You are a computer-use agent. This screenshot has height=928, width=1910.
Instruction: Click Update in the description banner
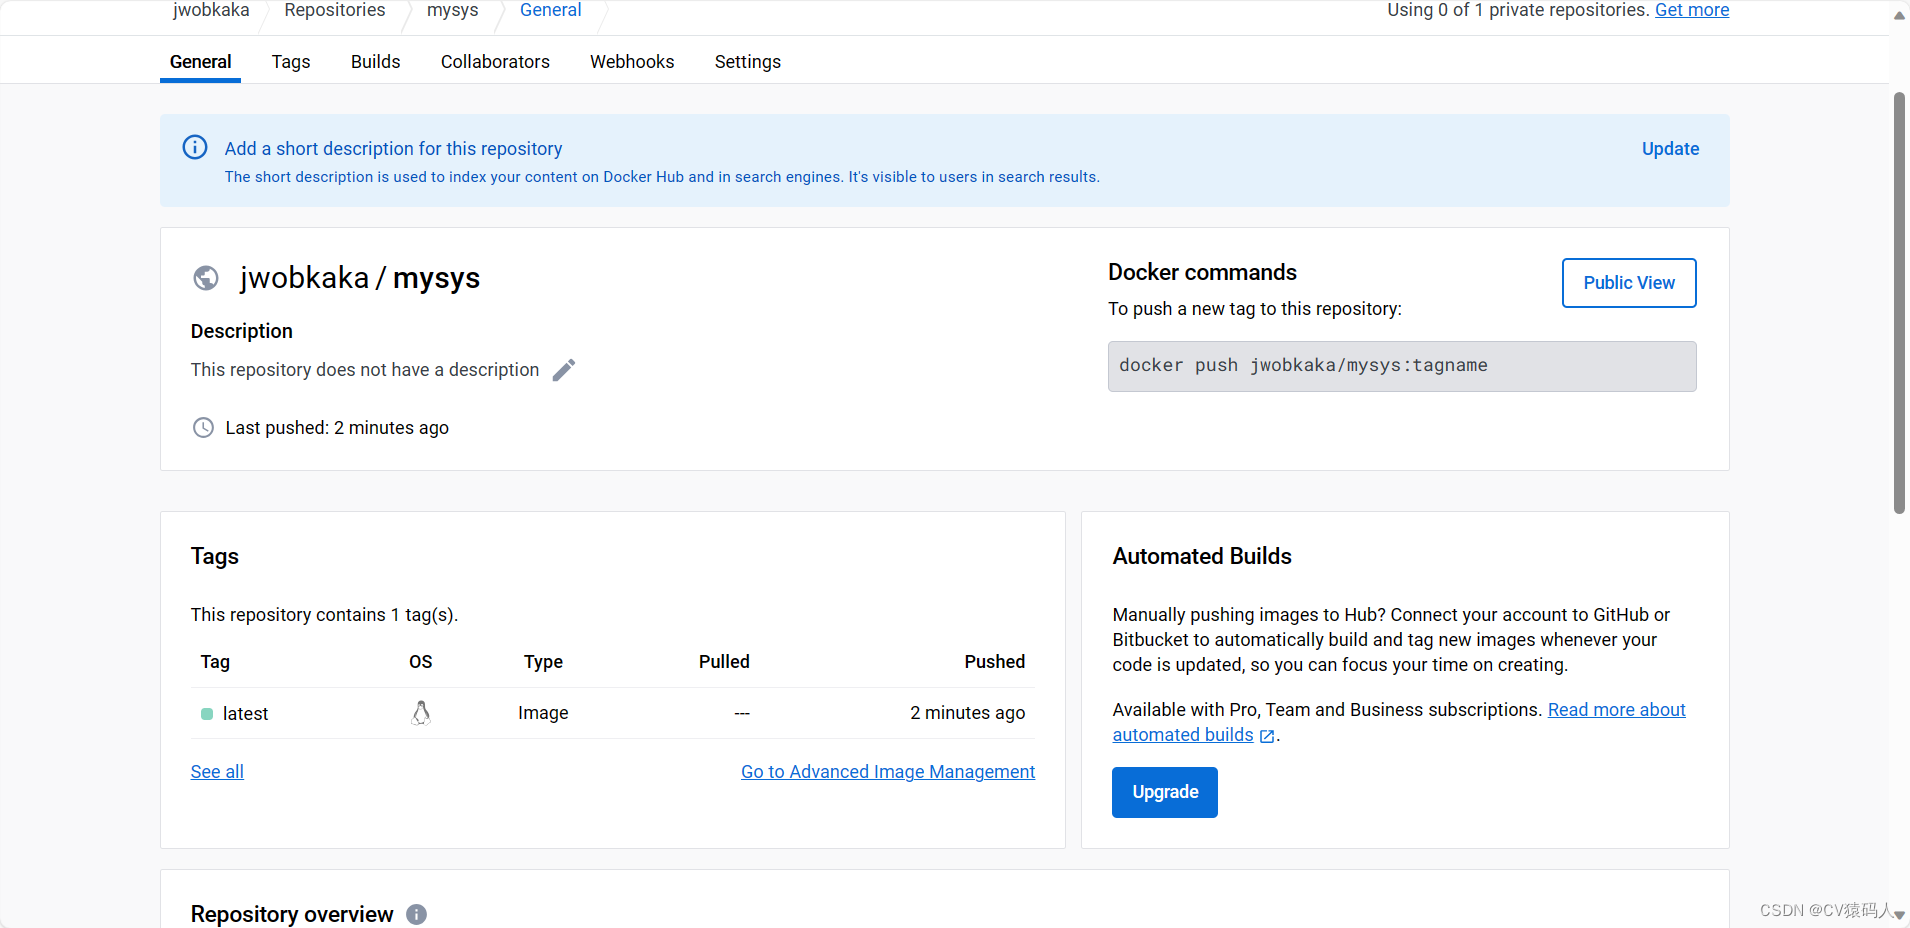pyautogui.click(x=1670, y=149)
